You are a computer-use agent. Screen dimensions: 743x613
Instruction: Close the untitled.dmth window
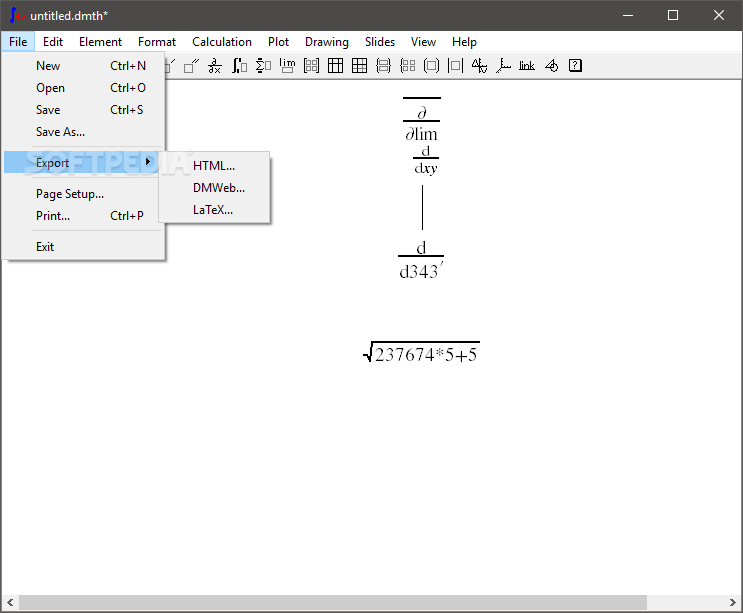pos(718,15)
